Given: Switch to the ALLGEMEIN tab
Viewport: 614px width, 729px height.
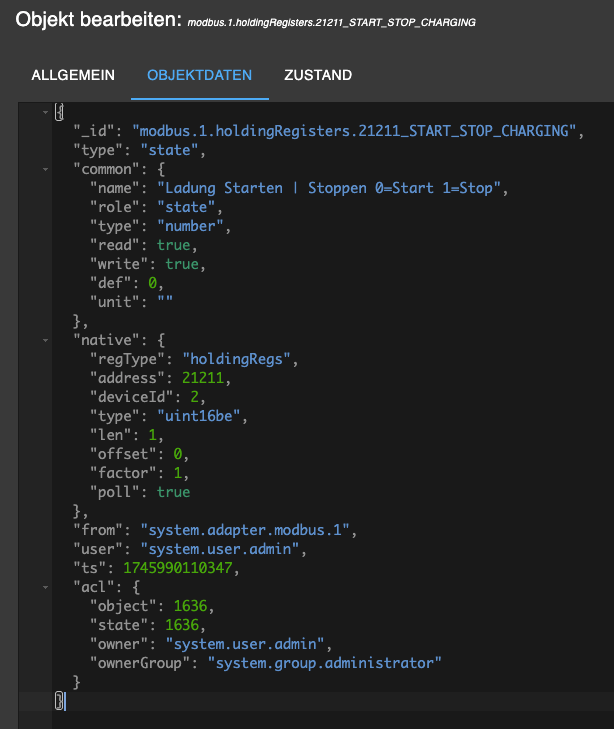Looking at the screenshot, I should (73, 75).
